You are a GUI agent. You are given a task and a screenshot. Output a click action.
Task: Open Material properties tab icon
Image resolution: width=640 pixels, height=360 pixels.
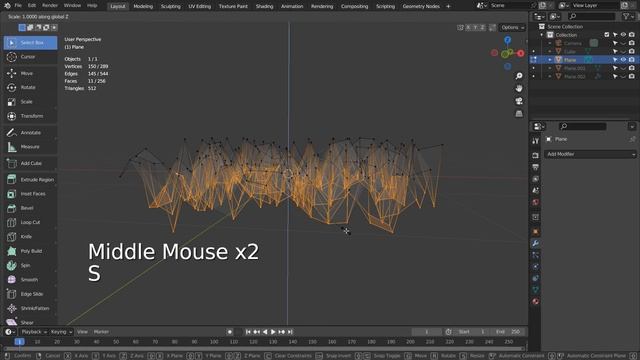click(536, 301)
